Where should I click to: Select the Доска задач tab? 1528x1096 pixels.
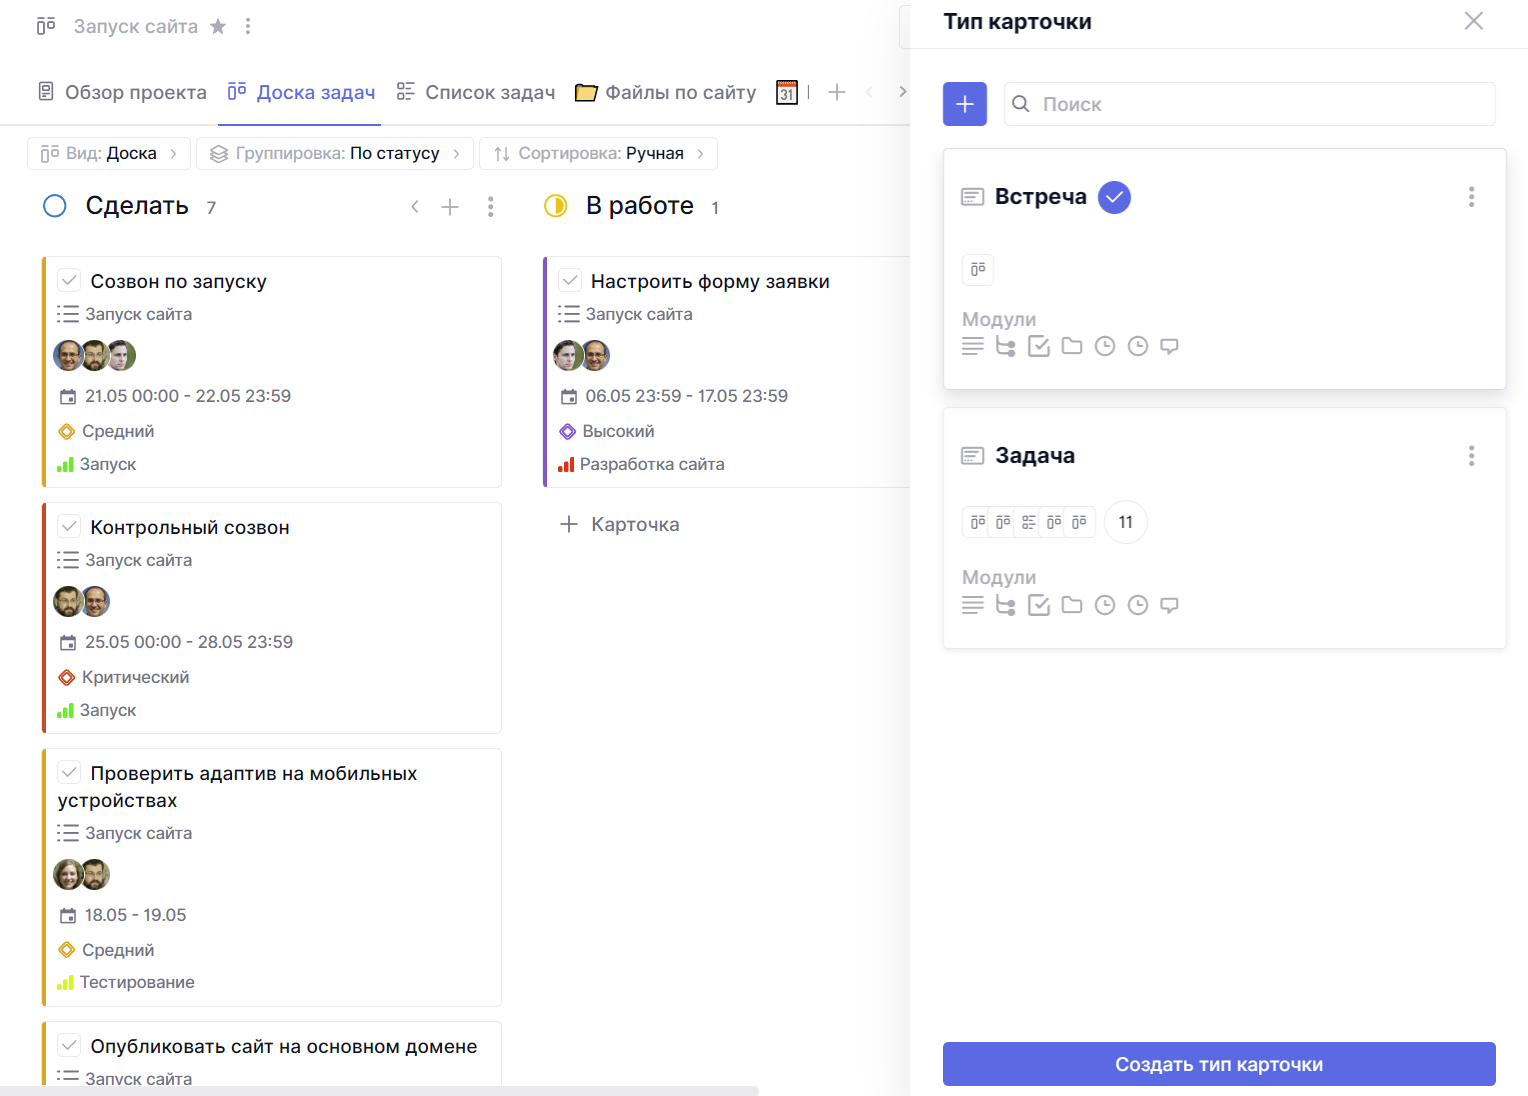coord(301,92)
